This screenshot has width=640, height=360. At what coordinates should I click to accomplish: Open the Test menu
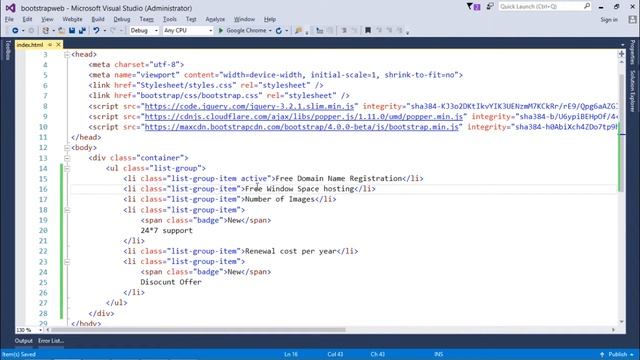point(191,19)
